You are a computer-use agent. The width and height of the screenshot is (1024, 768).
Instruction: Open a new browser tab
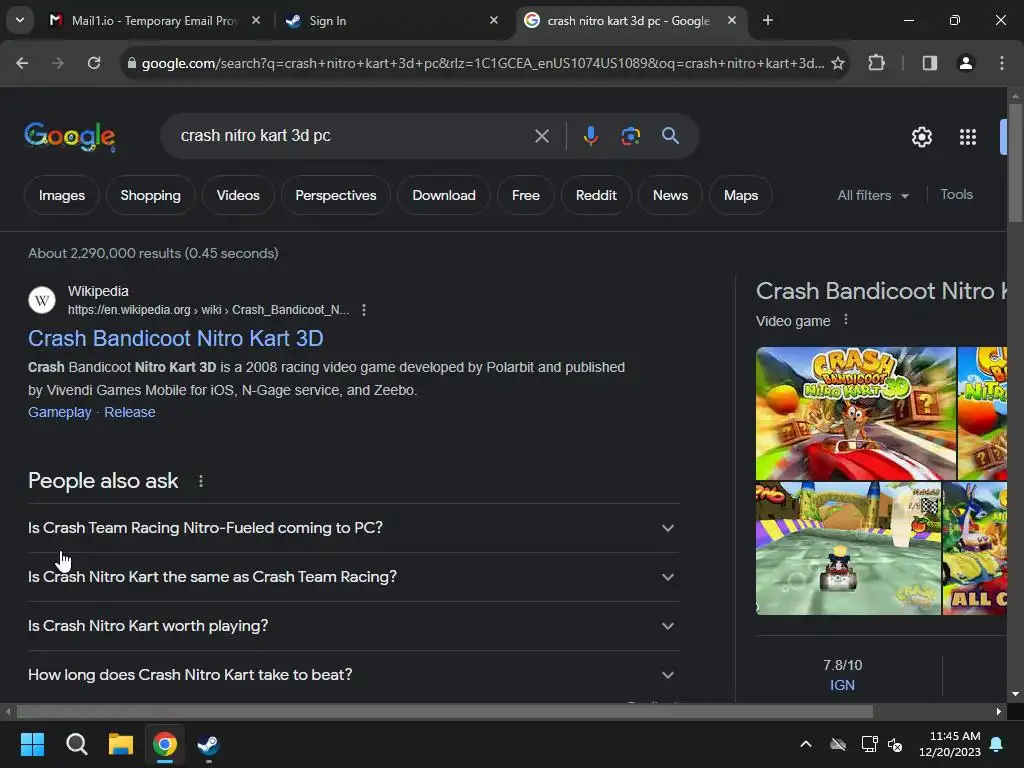[768, 21]
